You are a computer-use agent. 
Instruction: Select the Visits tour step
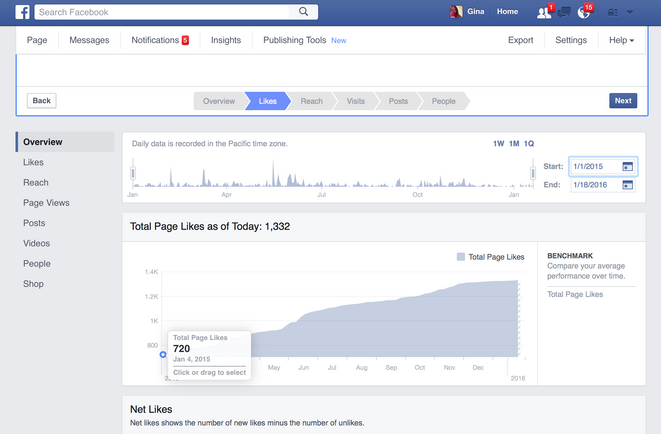(x=356, y=101)
